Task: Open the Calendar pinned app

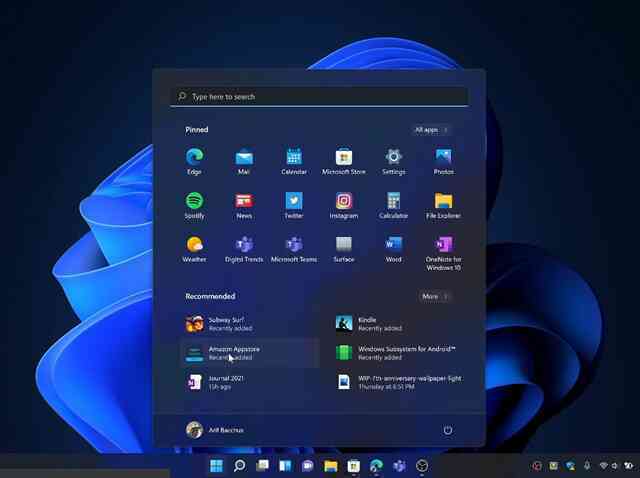Action: click(294, 162)
